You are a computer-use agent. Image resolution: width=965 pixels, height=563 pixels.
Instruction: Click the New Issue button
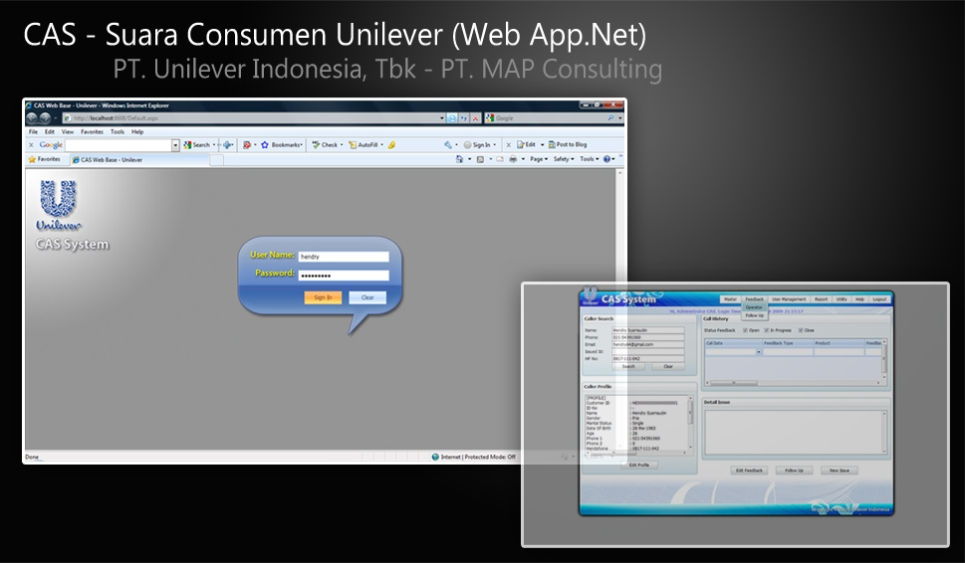click(839, 470)
